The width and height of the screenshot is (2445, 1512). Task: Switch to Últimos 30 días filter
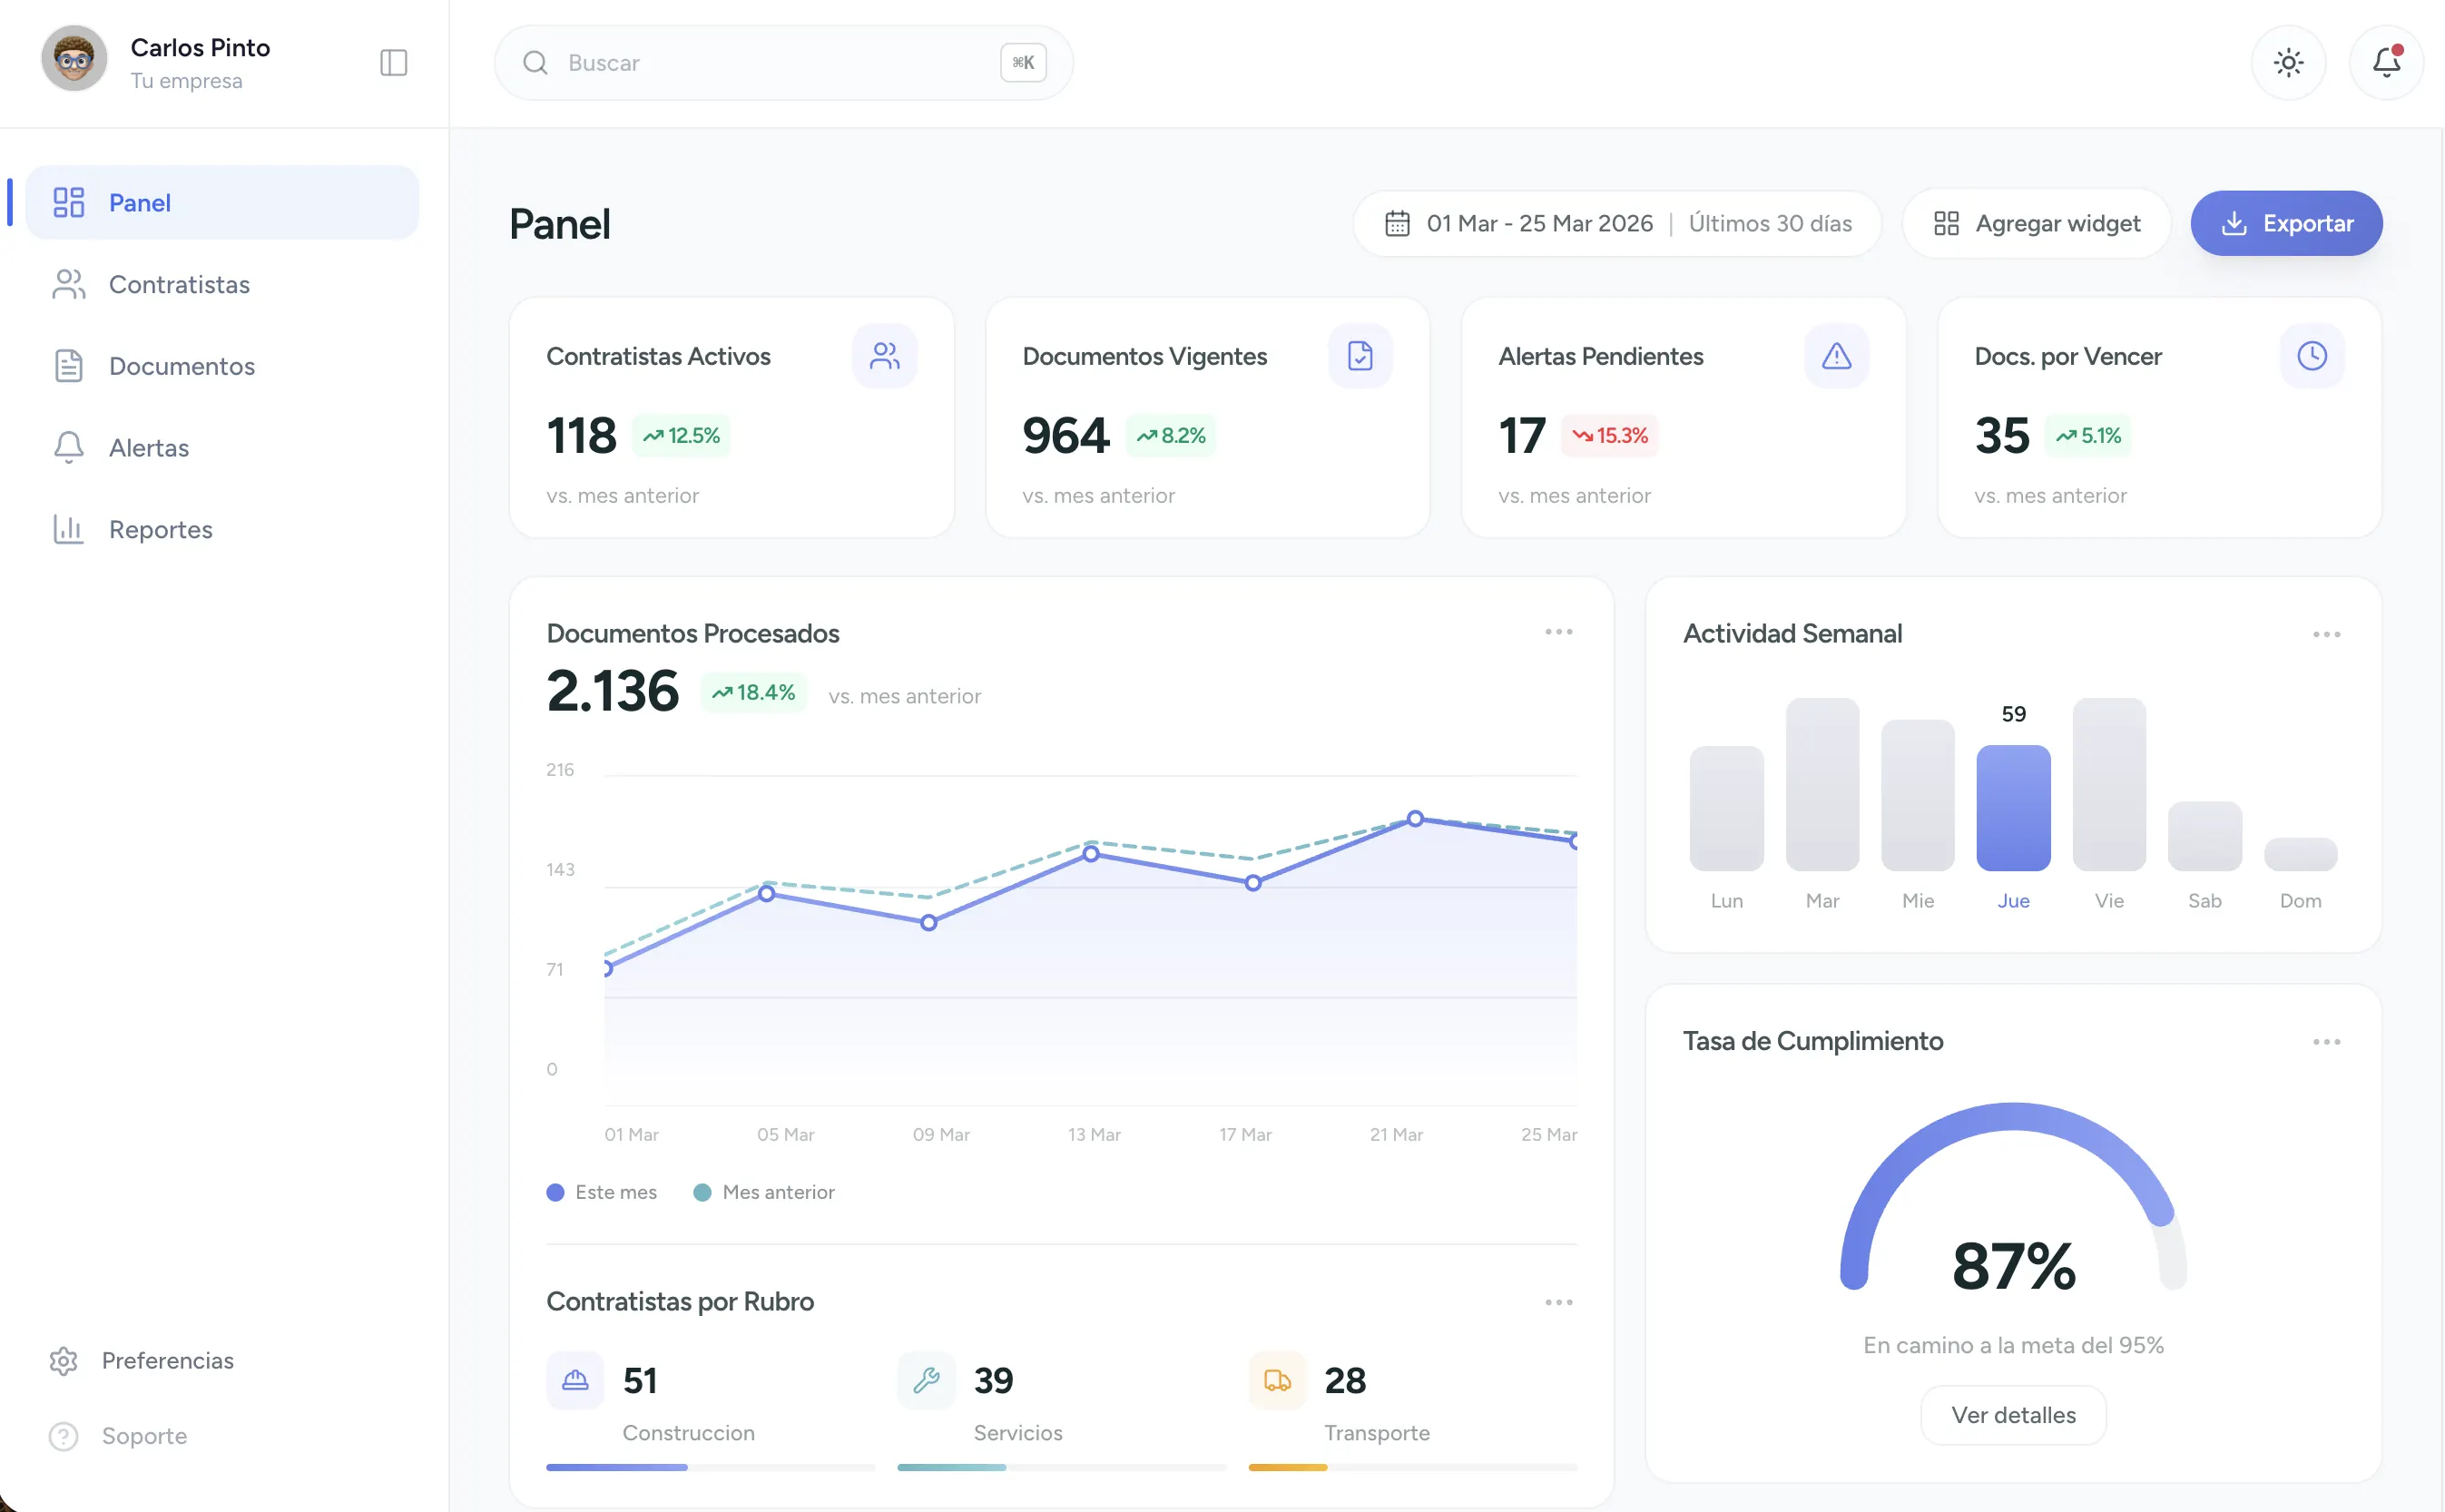[x=1771, y=223]
